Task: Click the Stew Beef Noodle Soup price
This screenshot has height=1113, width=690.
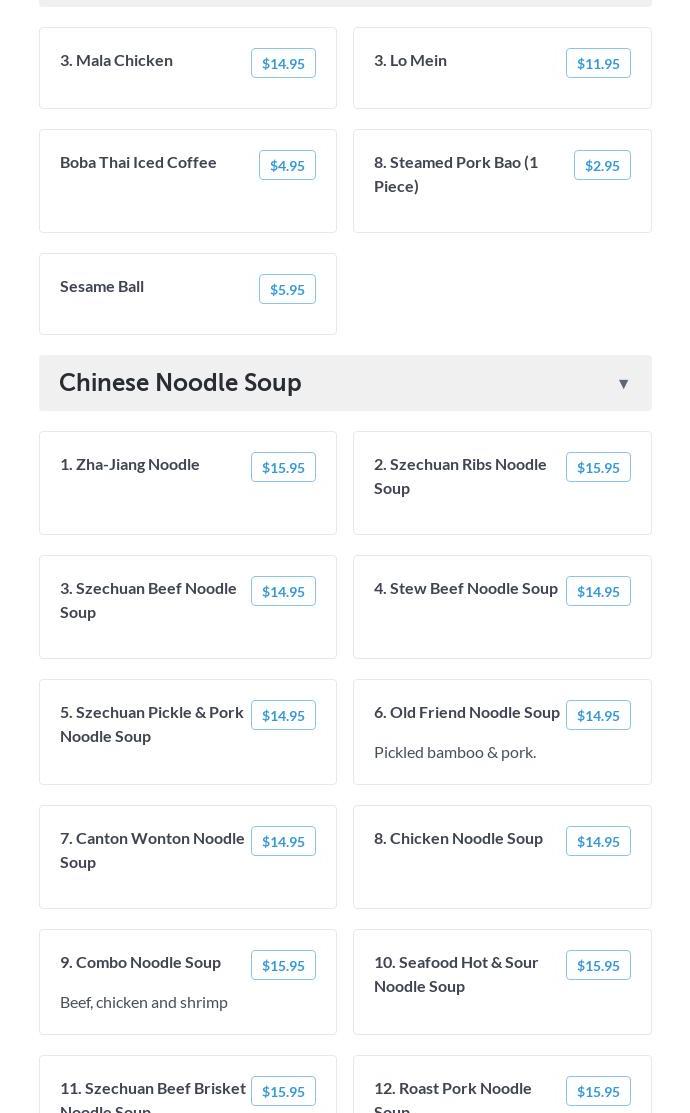Action: pos(598,592)
